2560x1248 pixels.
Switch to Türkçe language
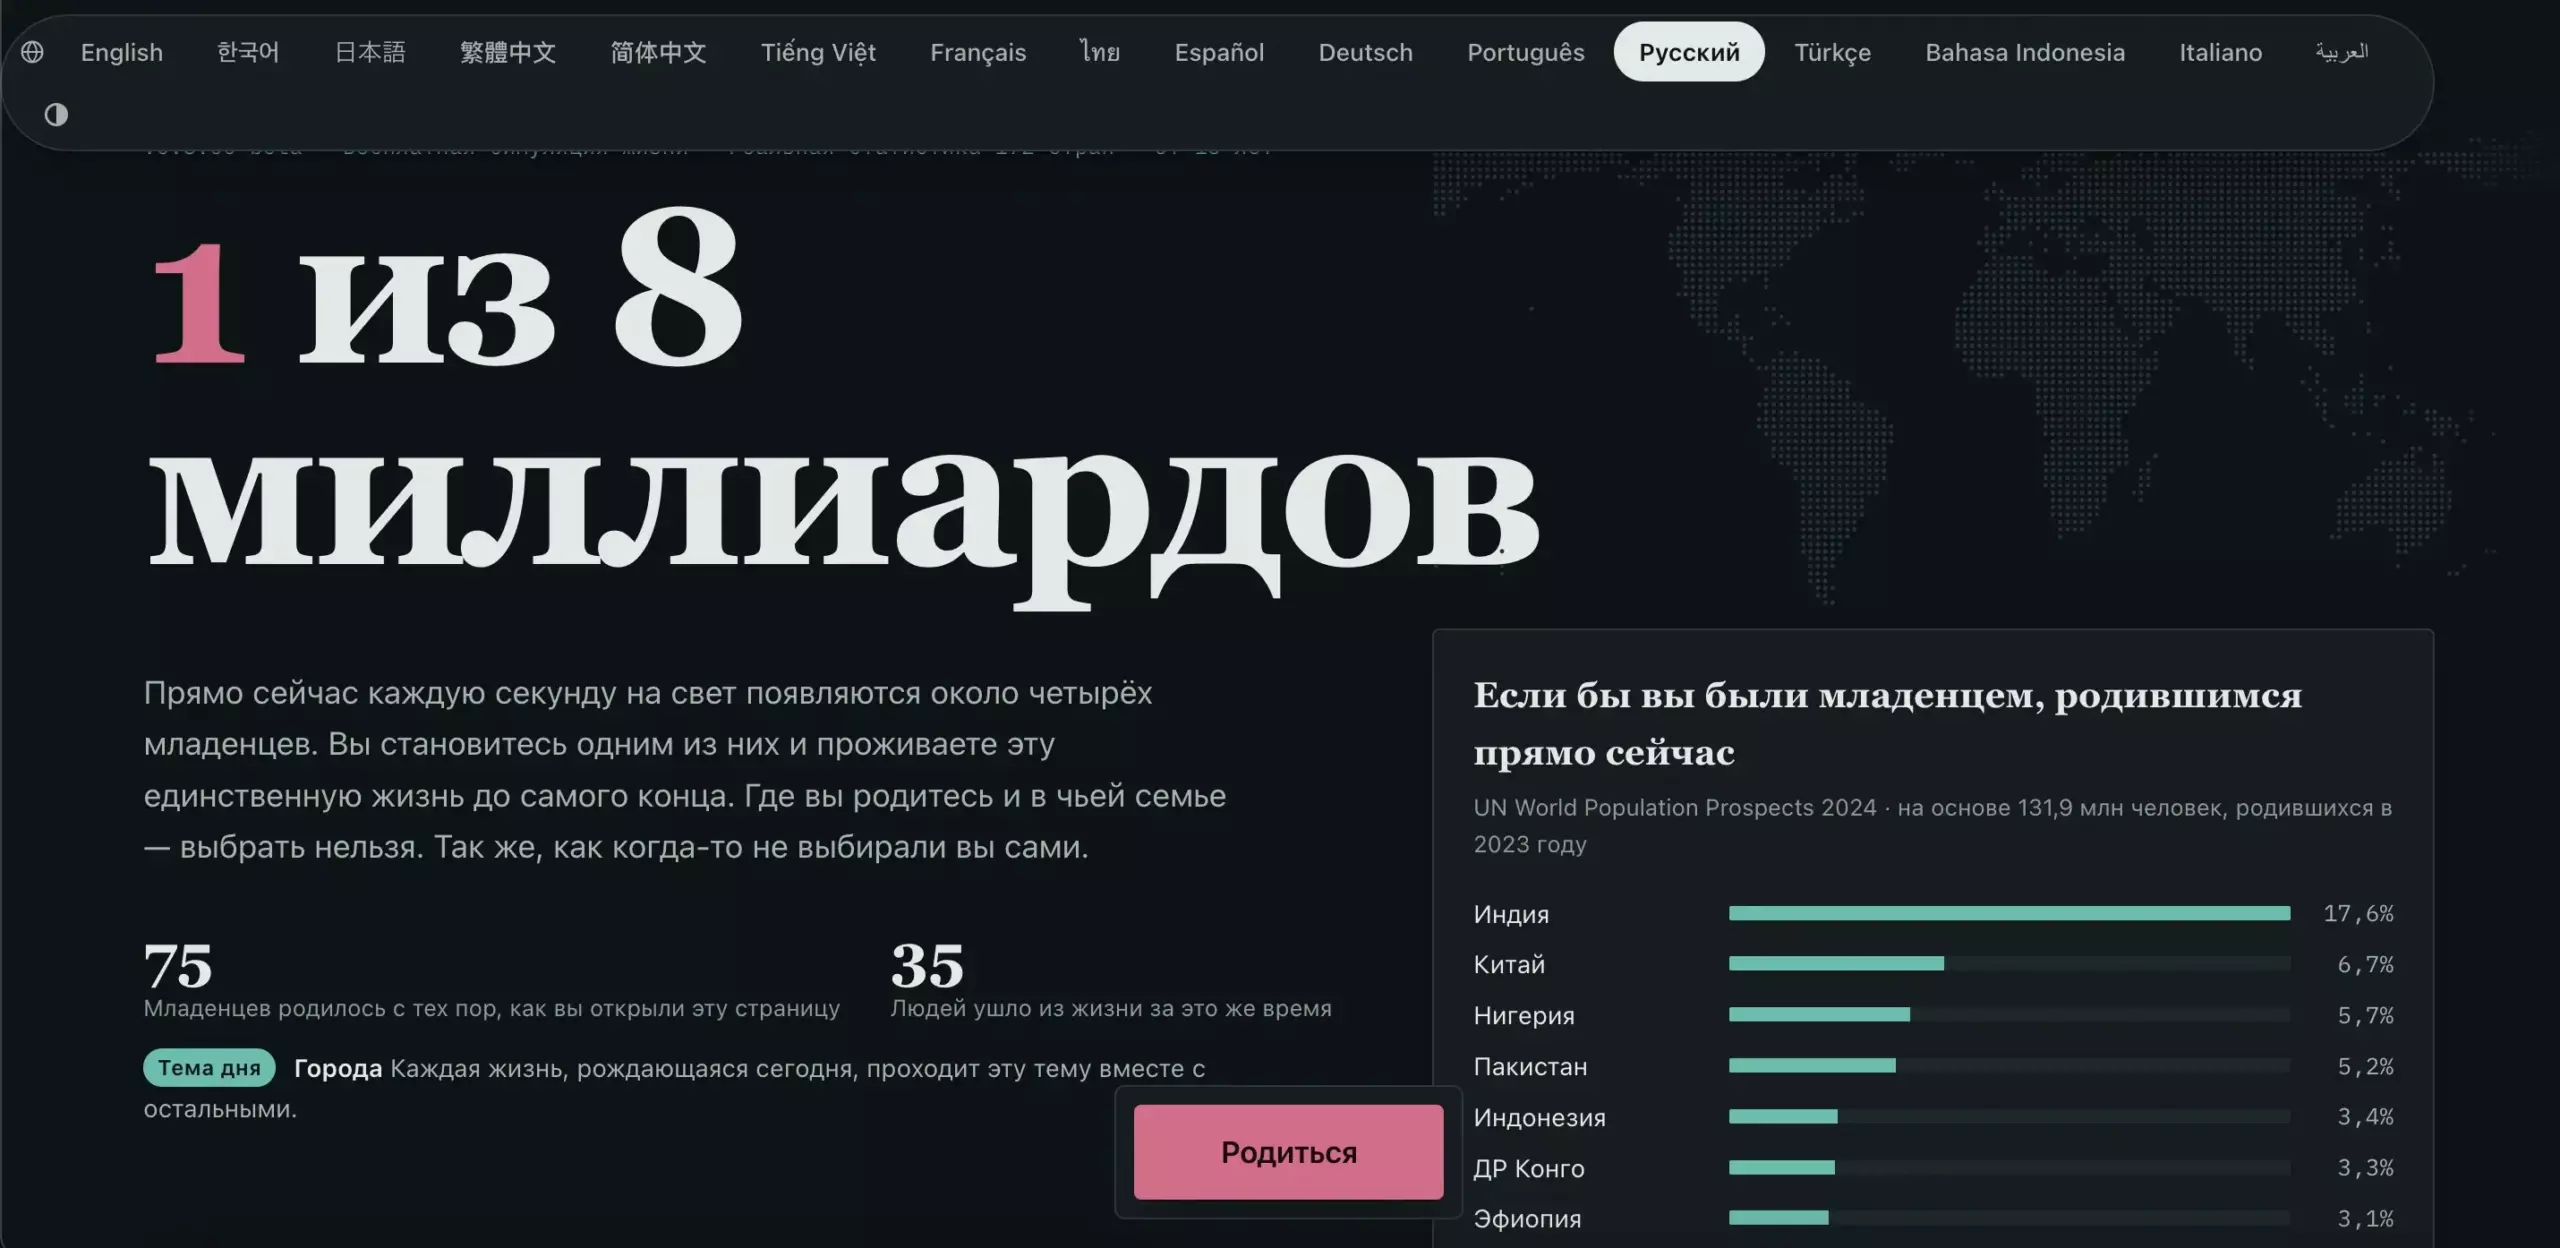pyautogui.click(x=1832, y=52)
